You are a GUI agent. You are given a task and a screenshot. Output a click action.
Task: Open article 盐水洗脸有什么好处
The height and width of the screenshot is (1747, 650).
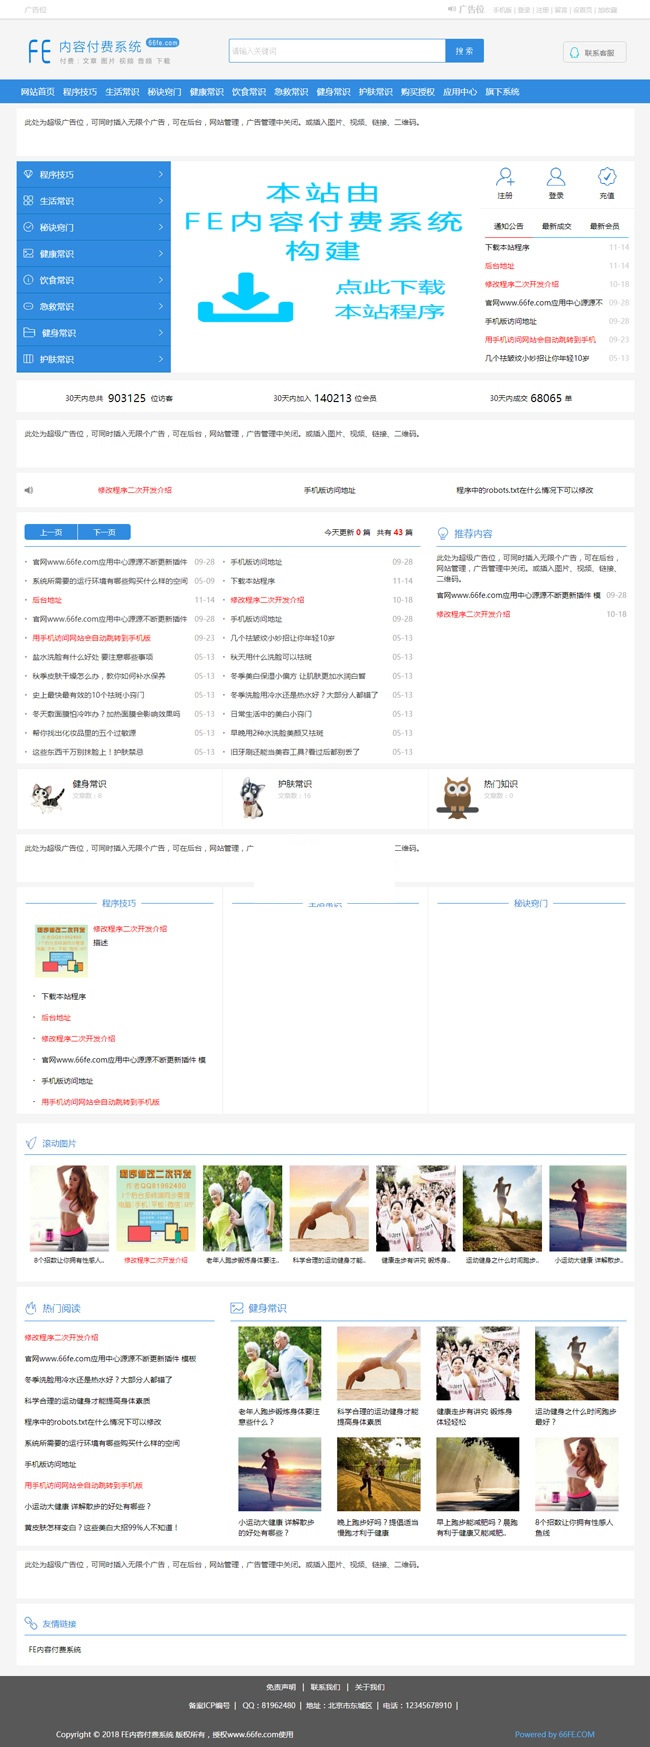[92, 657]
